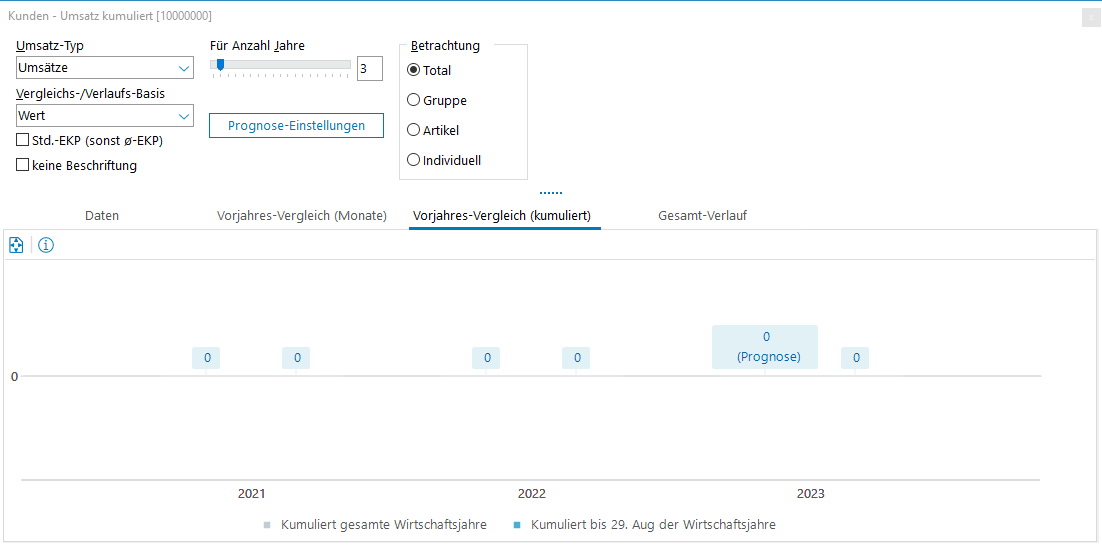Go to the Gesamt-Verlauf tab
This screenshot has height=546, width=1102.
[x=702, y=216]
